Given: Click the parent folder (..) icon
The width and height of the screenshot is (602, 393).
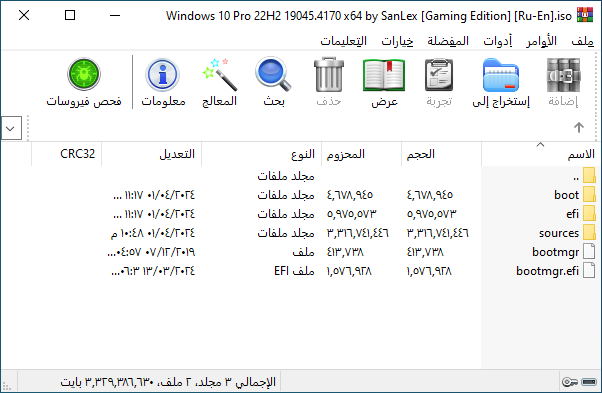Looking at the screenshot, I should 589,175.
